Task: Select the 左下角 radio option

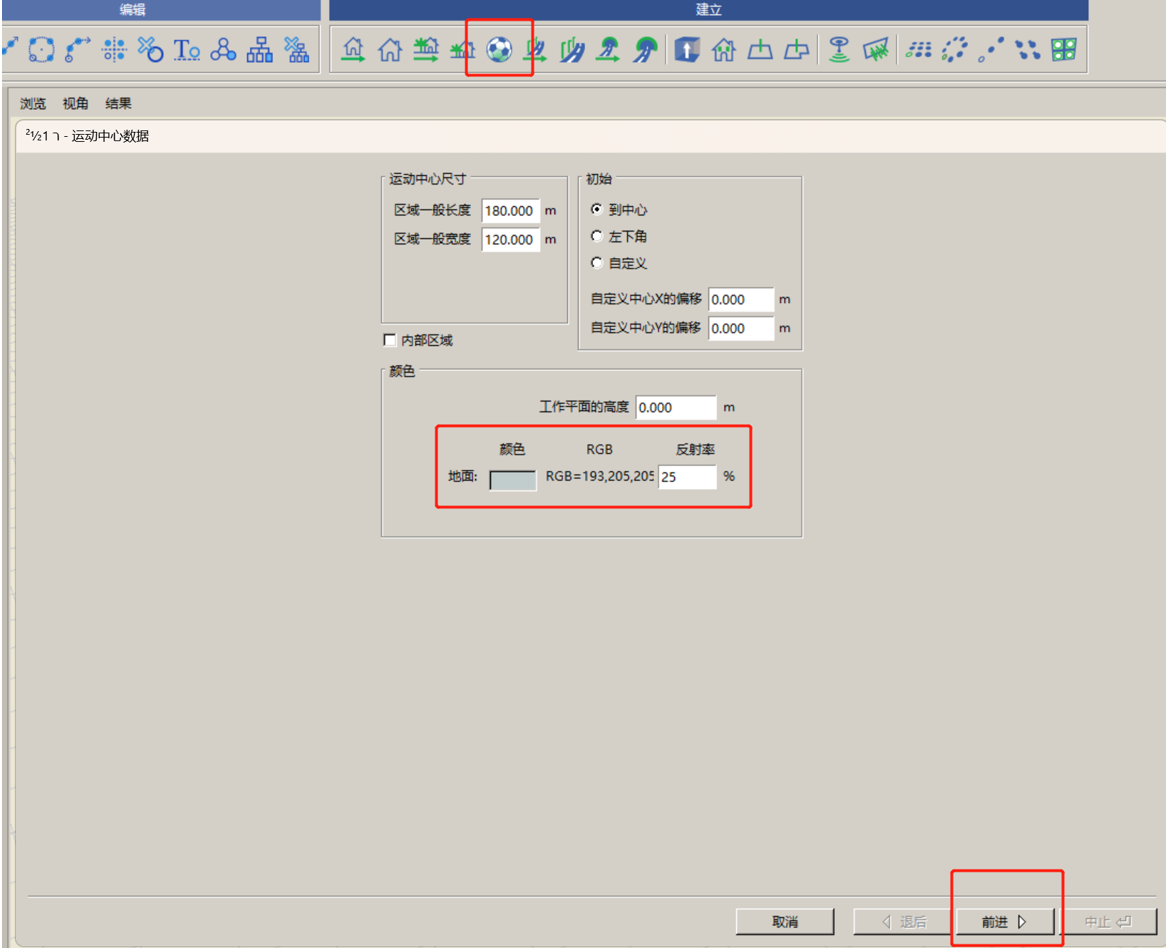Action: (597, 236)
